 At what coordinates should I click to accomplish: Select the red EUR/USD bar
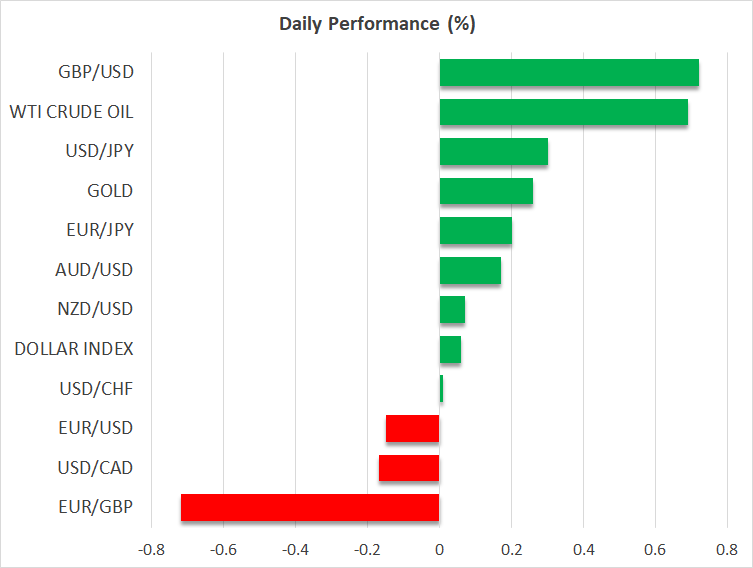(413, 428)
